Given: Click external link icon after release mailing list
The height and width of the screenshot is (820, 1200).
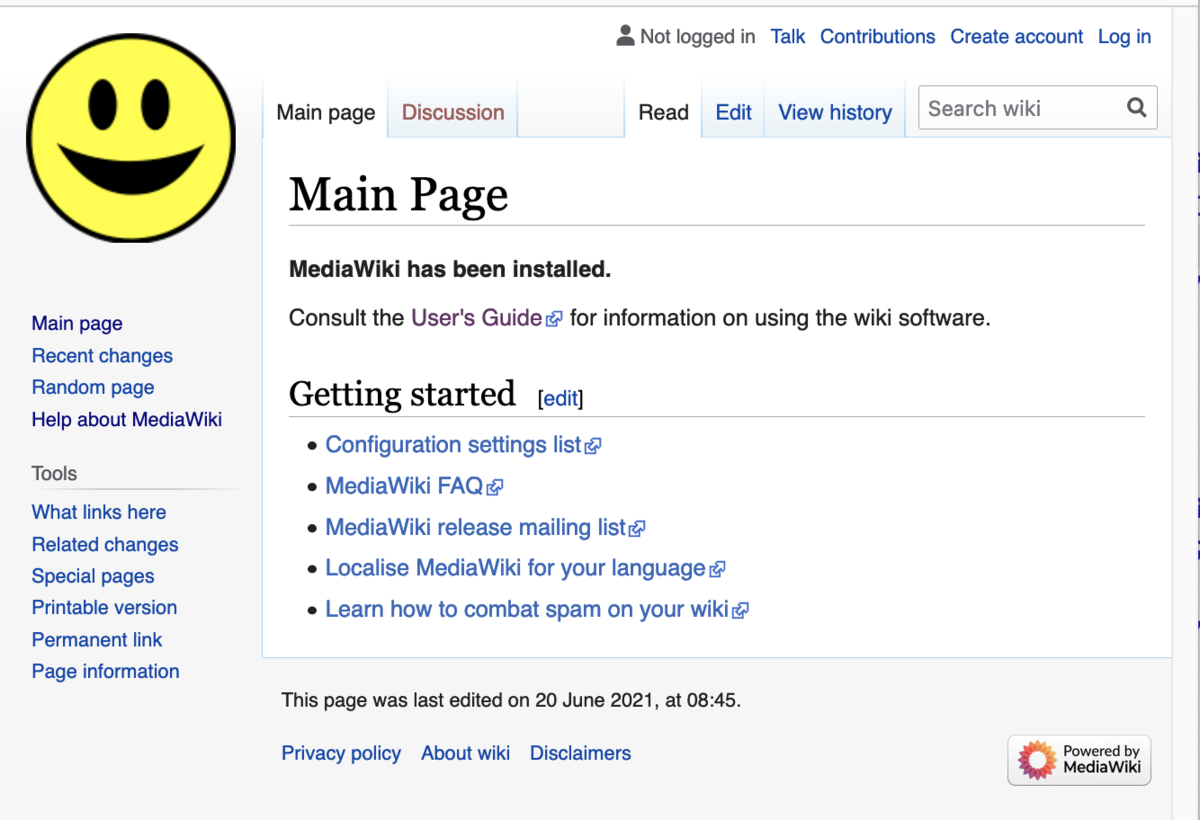Looking at the screenshot, I should (637, 528).
